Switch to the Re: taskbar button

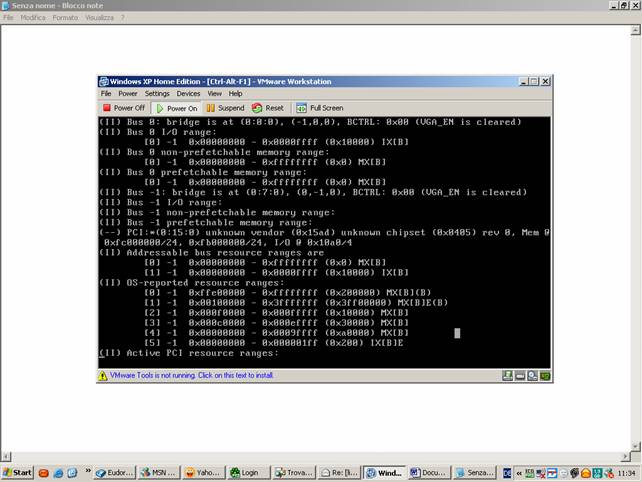pos(339,473)
